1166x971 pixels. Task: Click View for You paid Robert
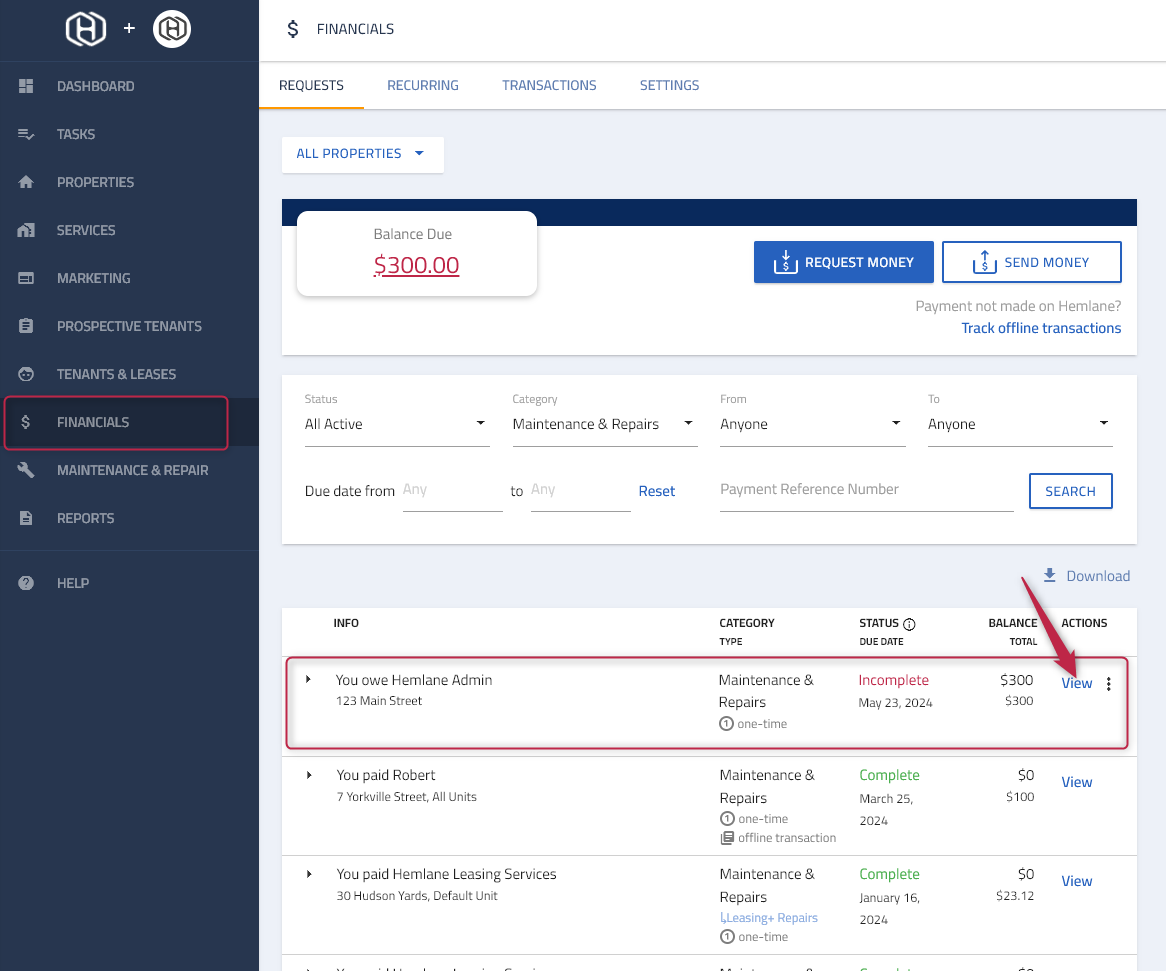coord(1076,782)
